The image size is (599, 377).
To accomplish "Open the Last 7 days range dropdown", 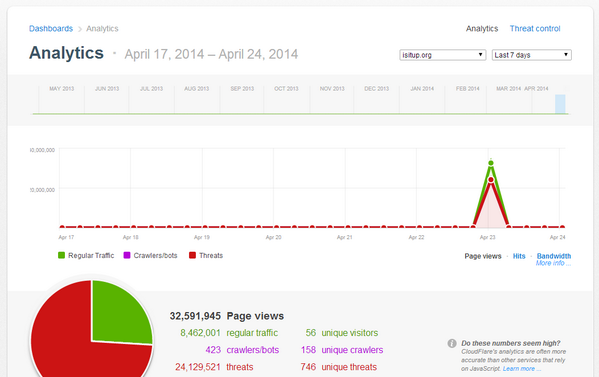I will click(531, 55).
